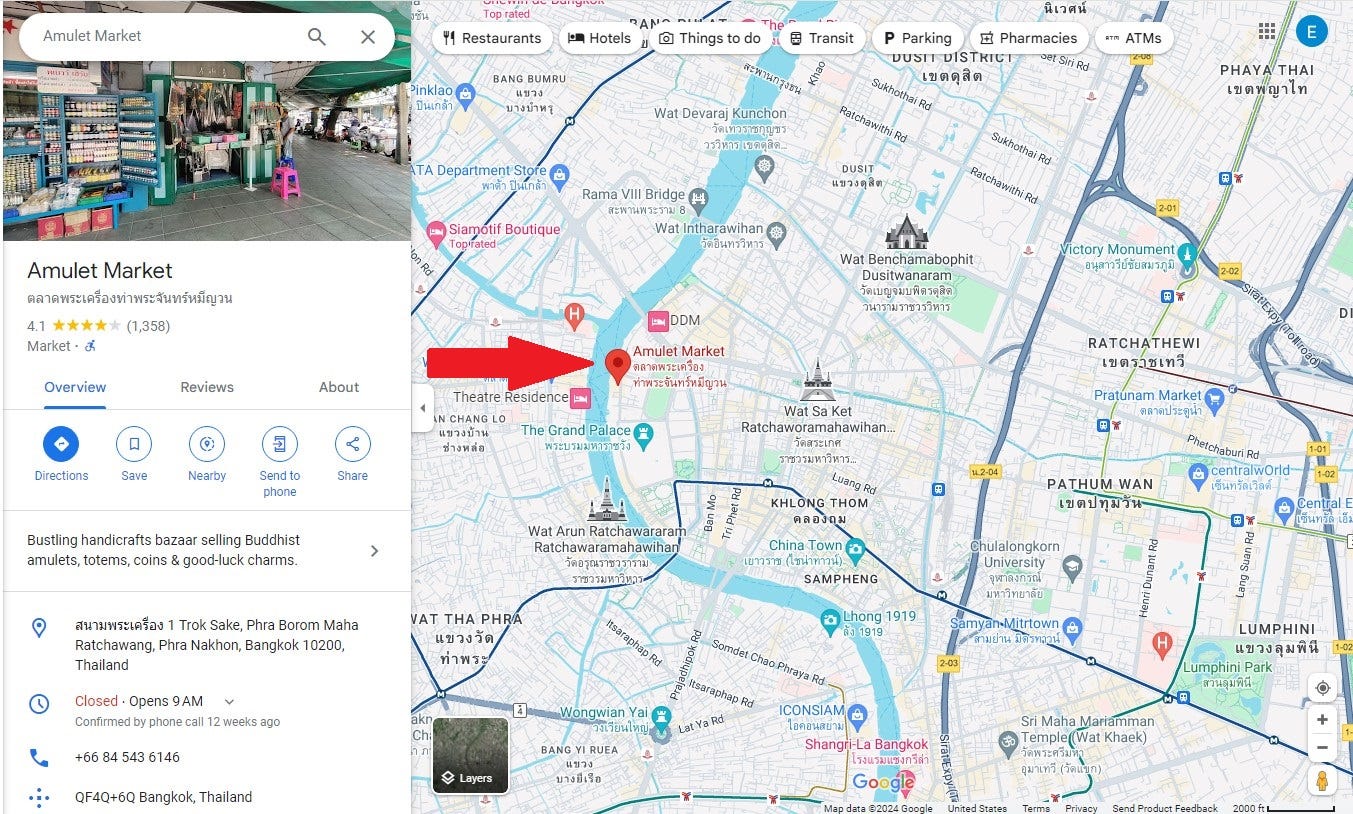This screenshot has height=814, width=1353.
Task: Click the Send to phone icon
Action: point(280,444)
